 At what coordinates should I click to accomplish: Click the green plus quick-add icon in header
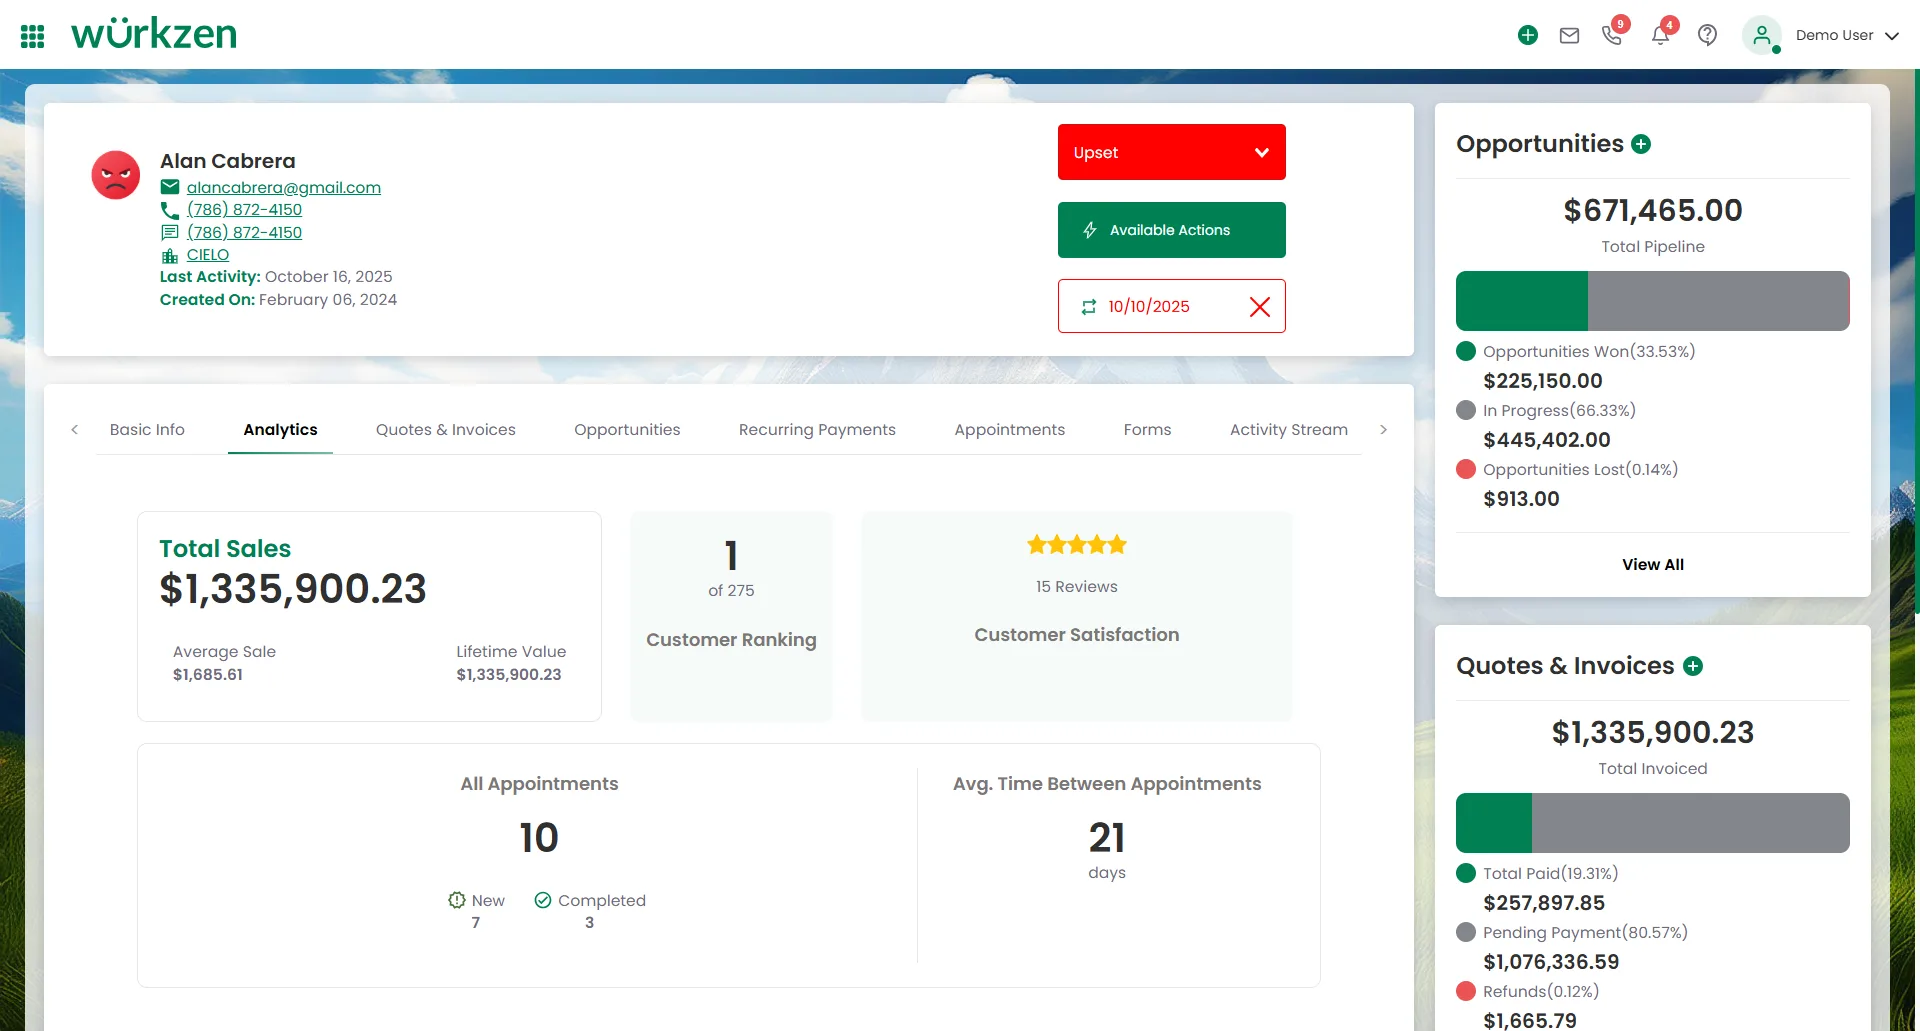pos(1527,35)
